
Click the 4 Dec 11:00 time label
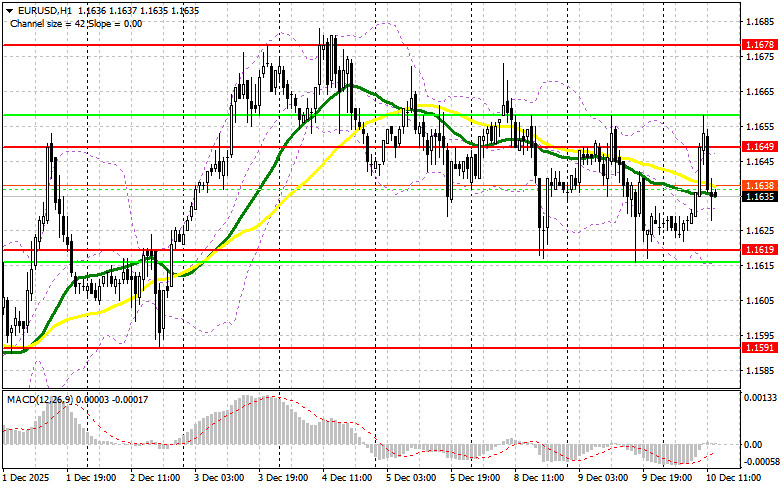pyautogui.click(x=347, y=478)
